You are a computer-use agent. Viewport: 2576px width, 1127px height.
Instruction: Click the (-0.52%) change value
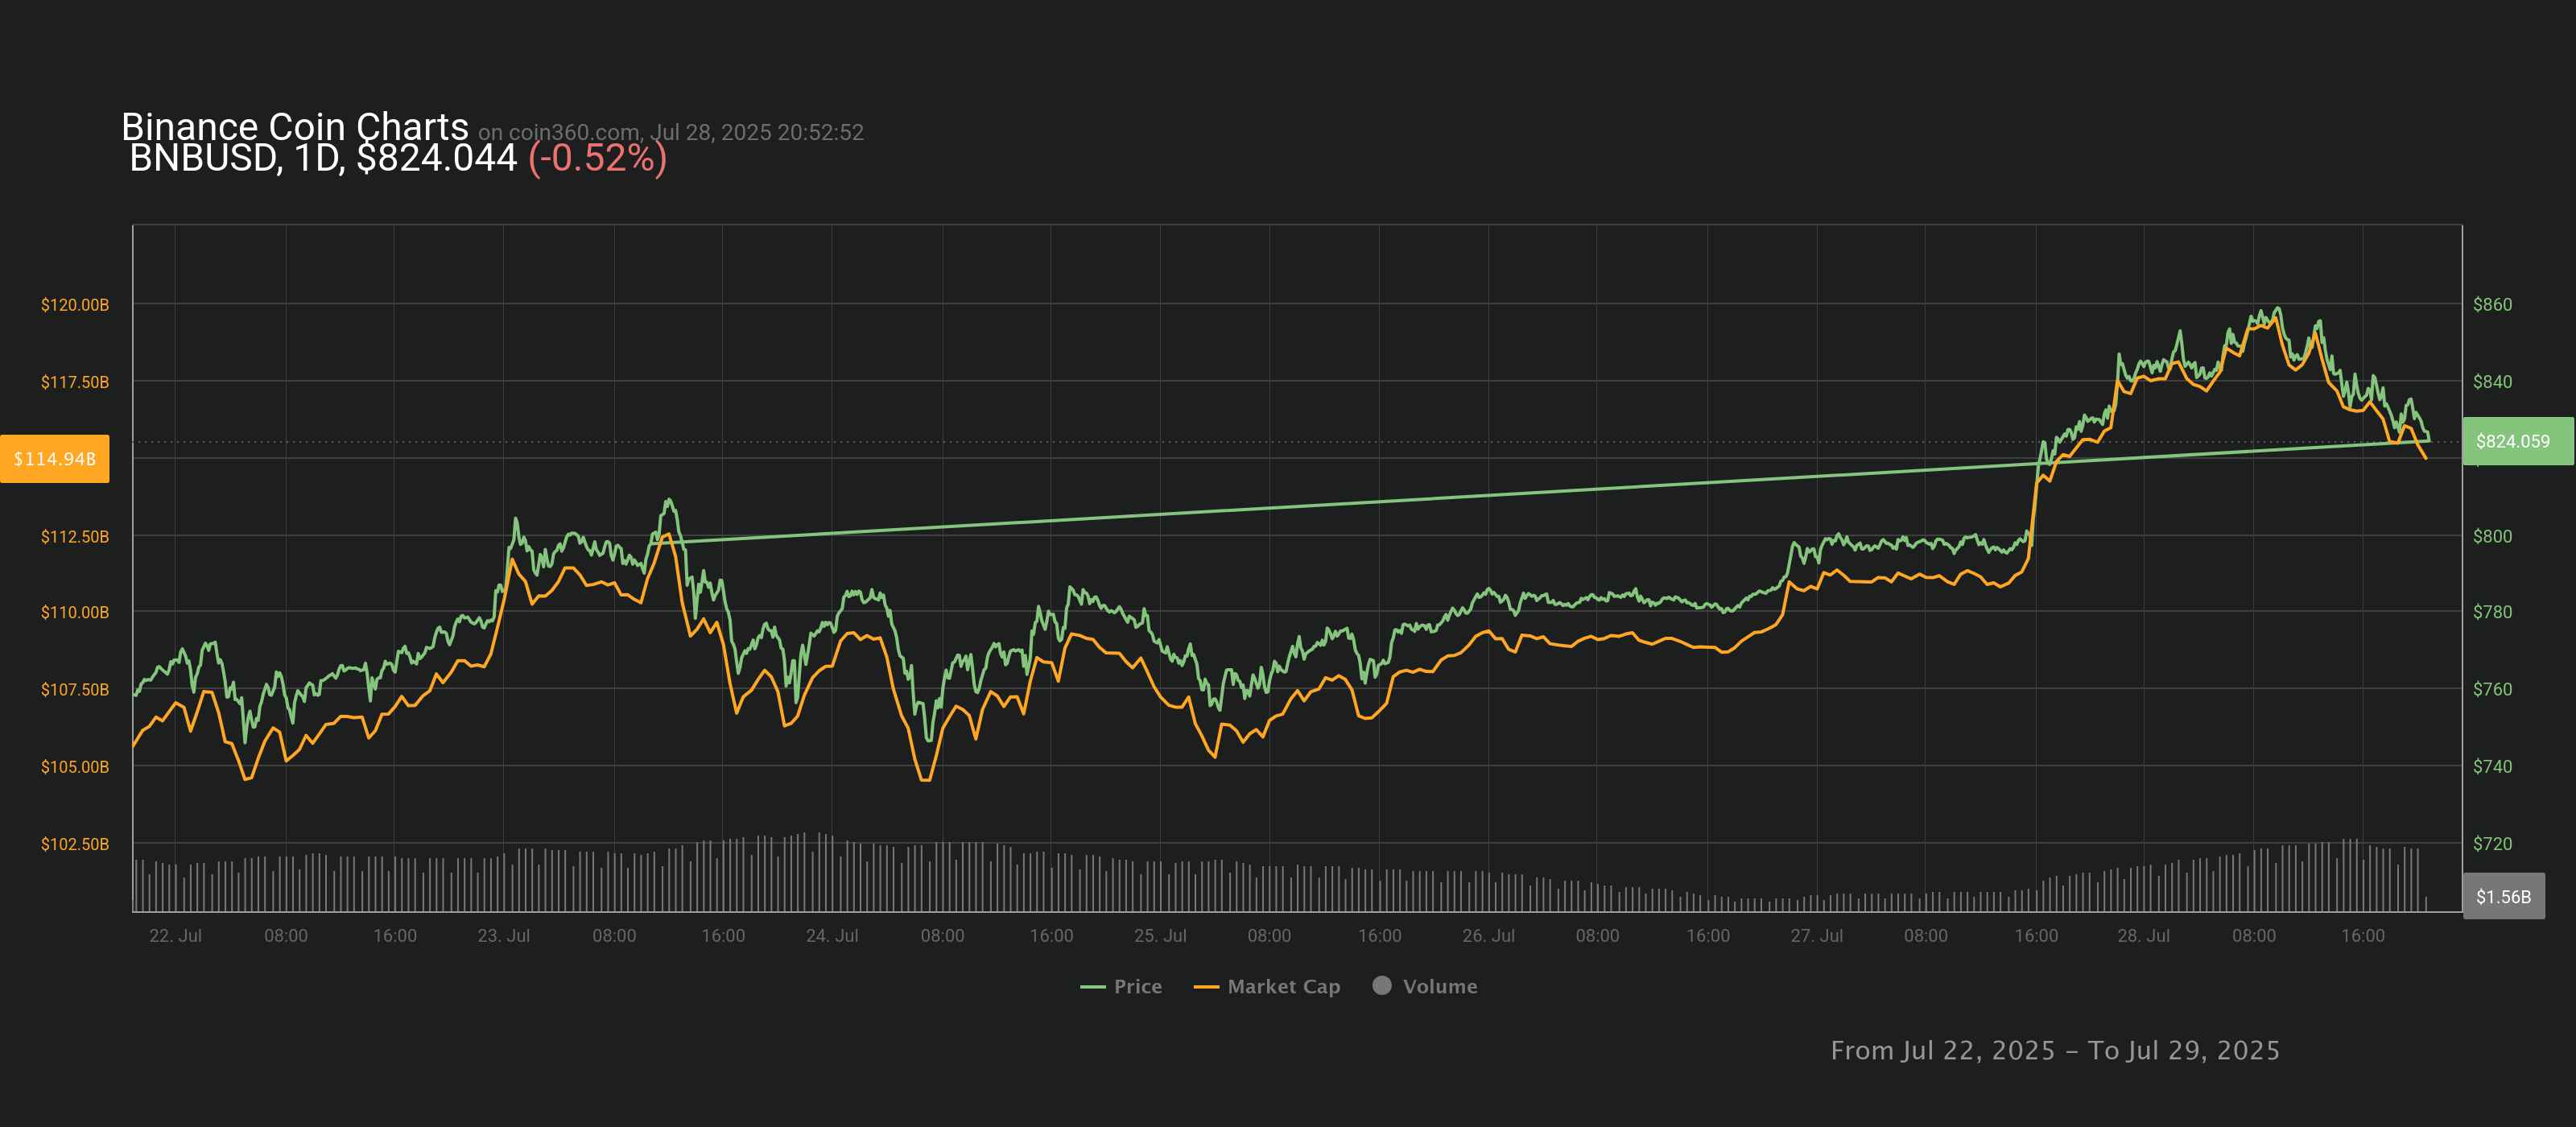pyautogui.click(x=598, y=158)
